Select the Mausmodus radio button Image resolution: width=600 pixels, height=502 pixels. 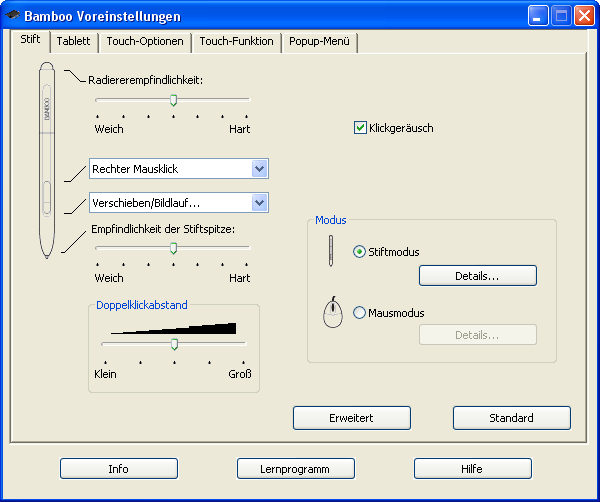click(x=360, y=313)
